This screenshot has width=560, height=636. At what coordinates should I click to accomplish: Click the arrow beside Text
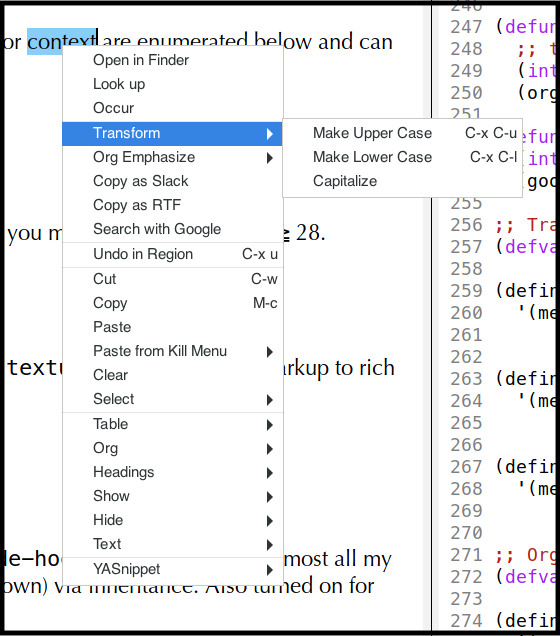point(270,544)
